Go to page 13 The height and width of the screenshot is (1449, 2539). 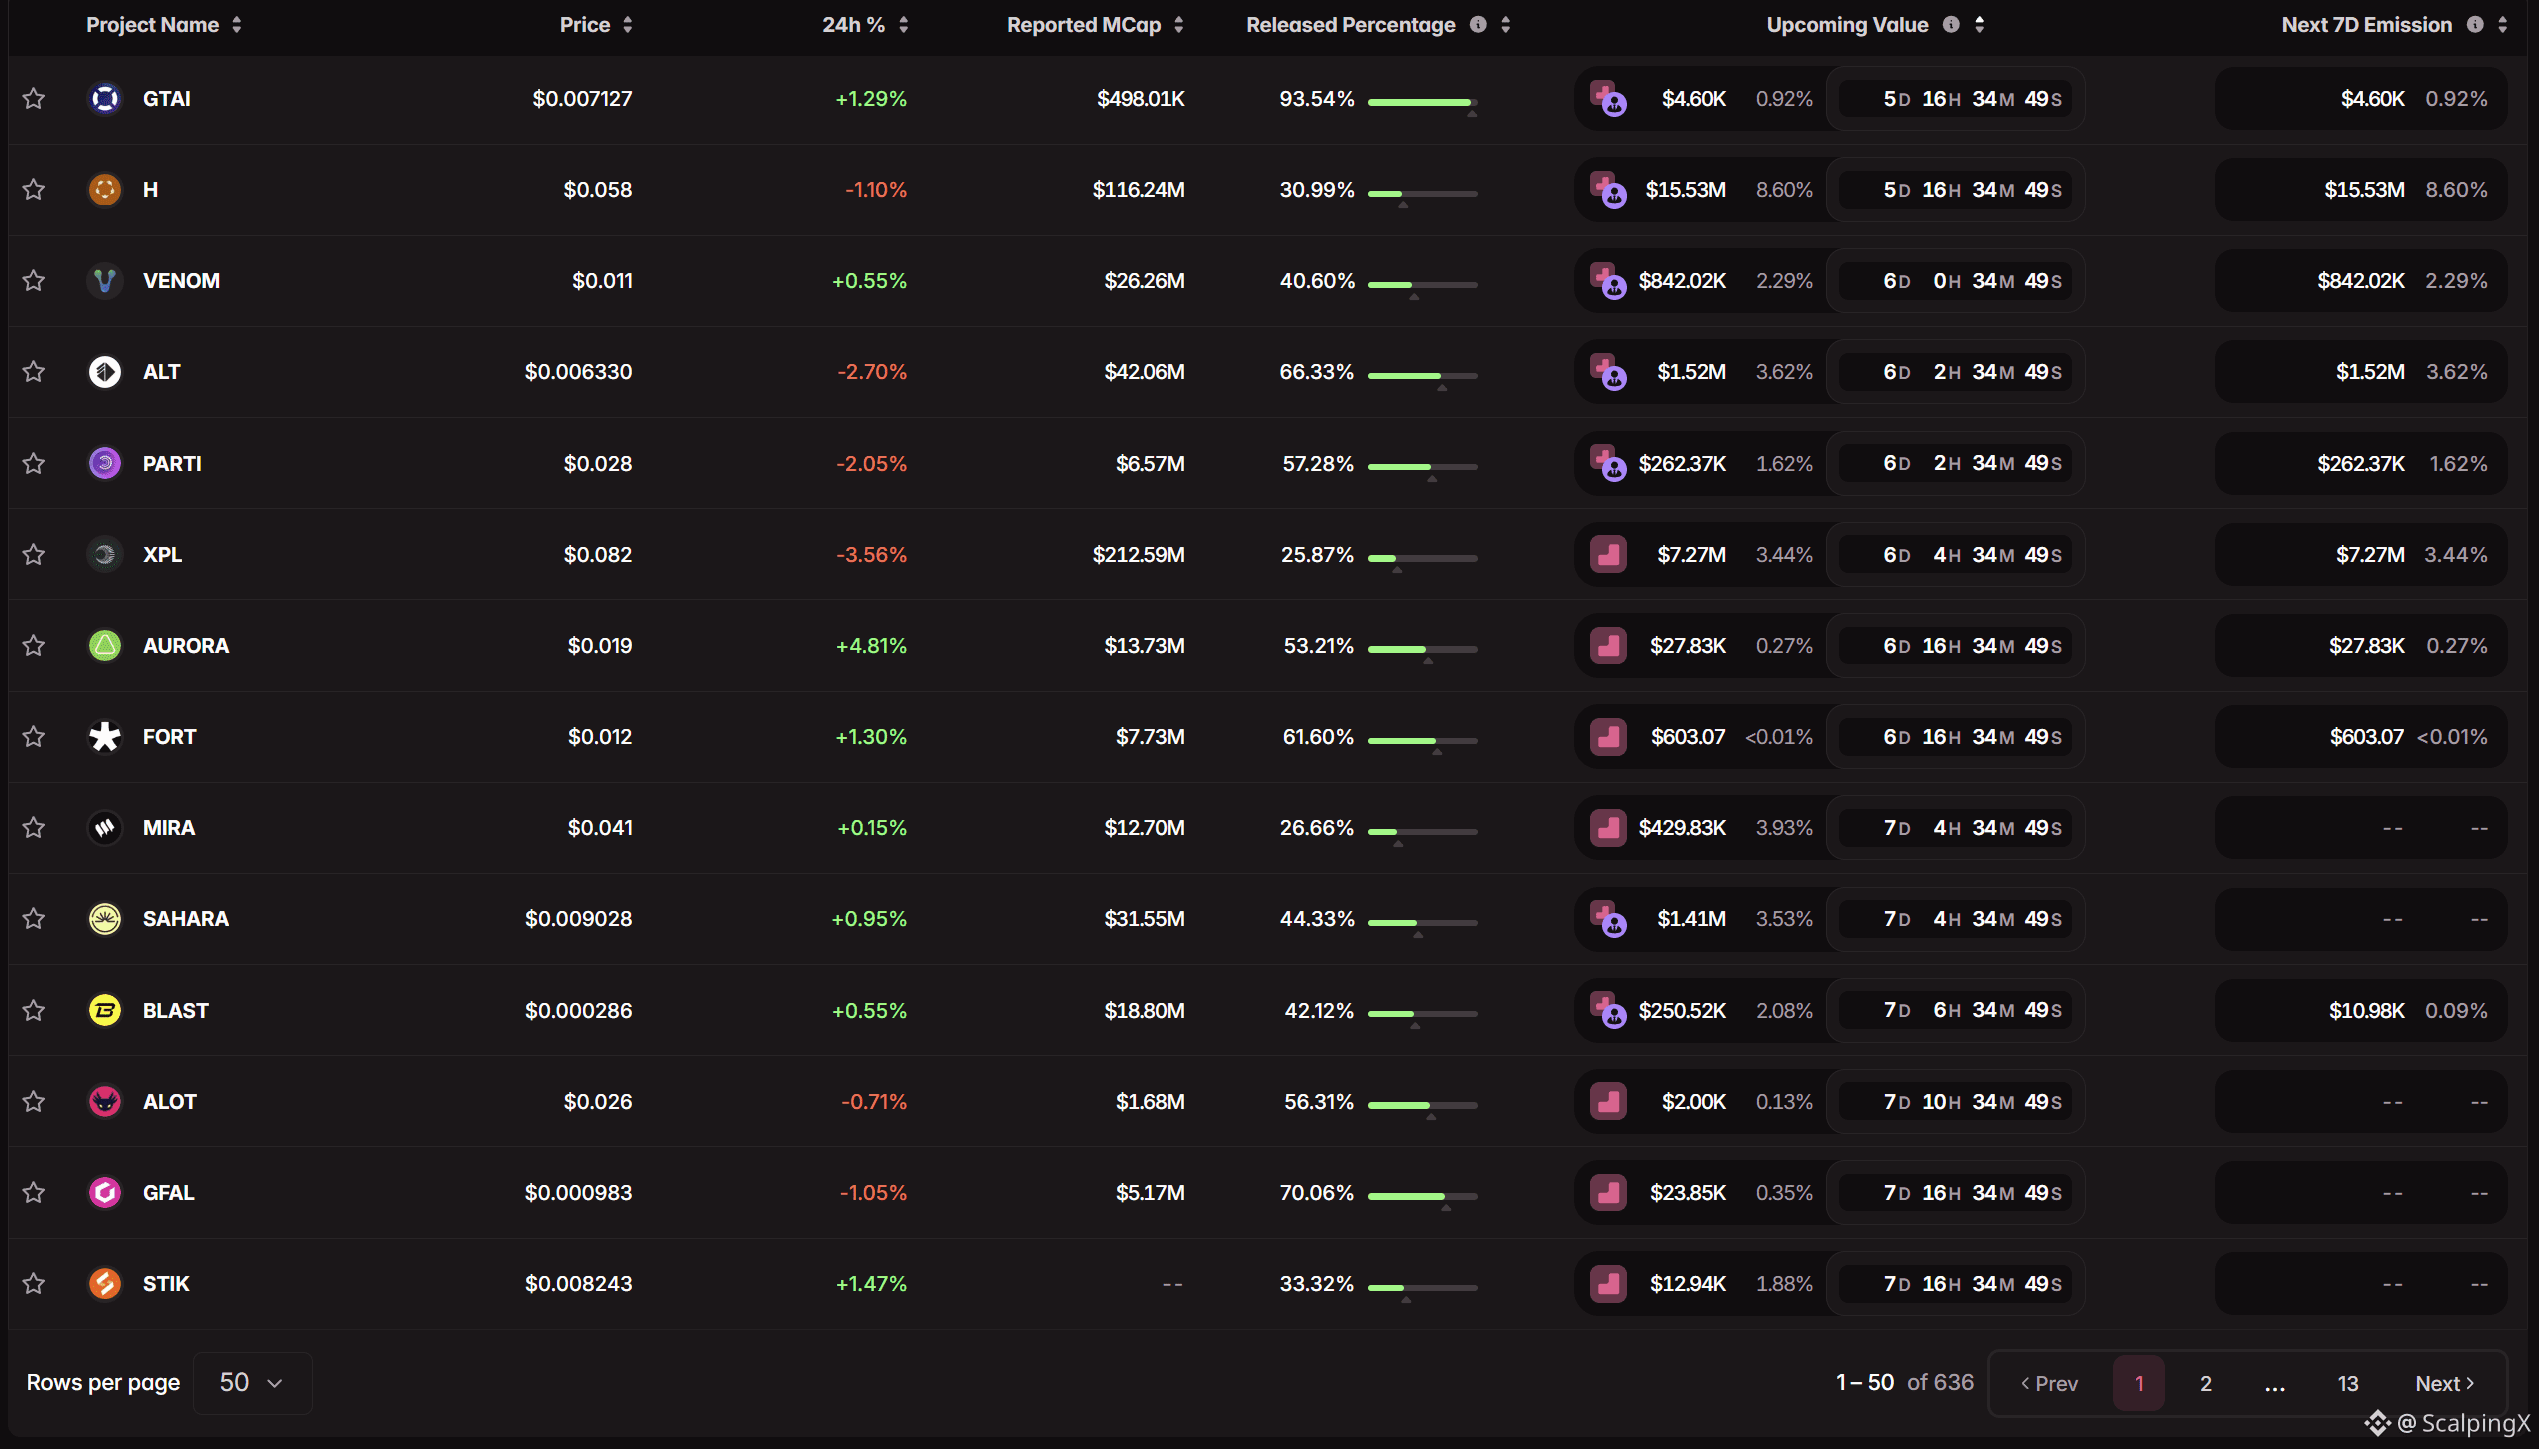pos(2348,1383)
